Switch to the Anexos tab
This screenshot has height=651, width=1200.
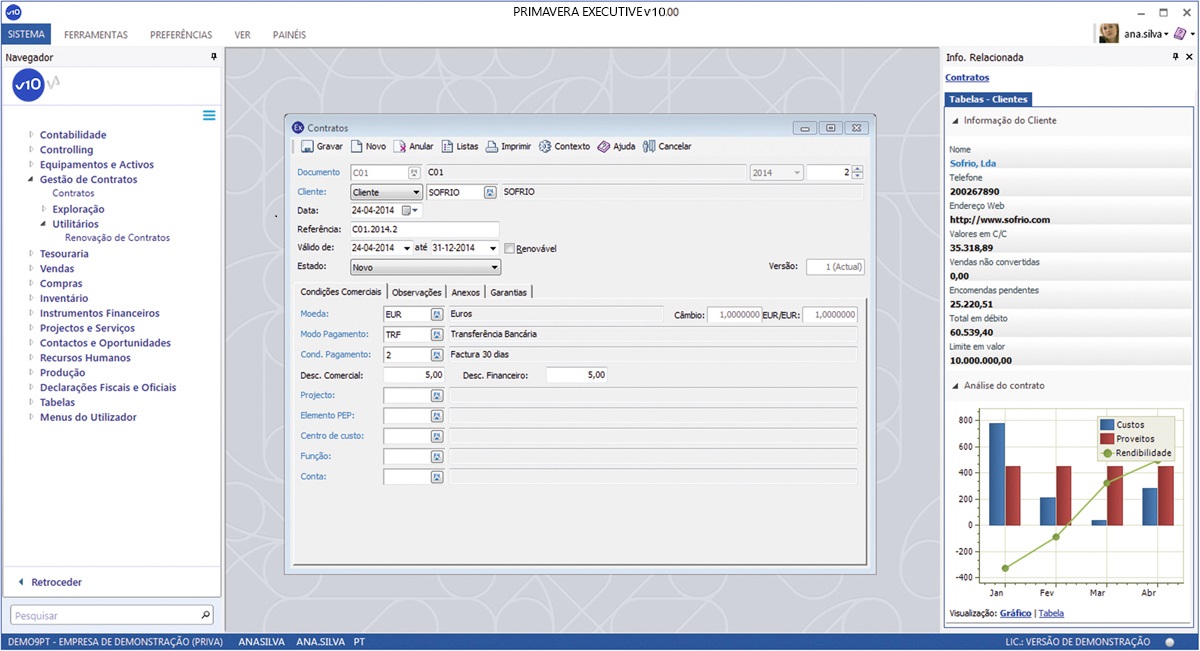466,292
